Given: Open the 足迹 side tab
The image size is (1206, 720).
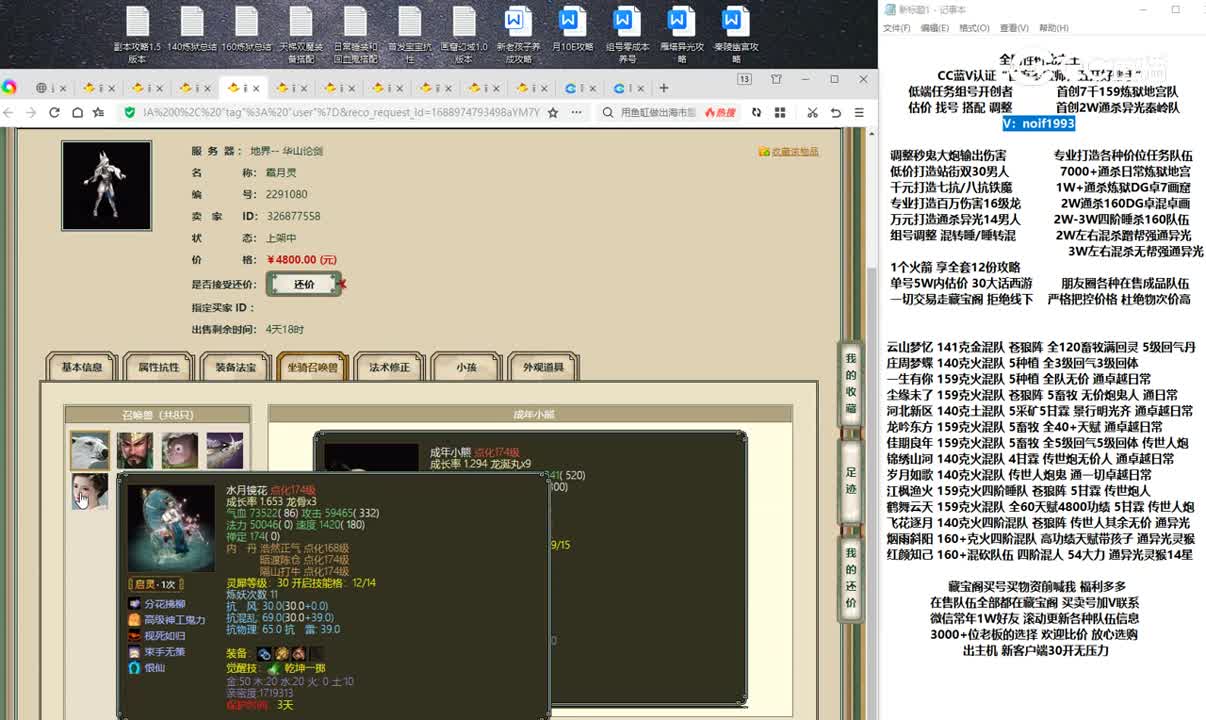Looking at the screenshot, I should point(850,480).
